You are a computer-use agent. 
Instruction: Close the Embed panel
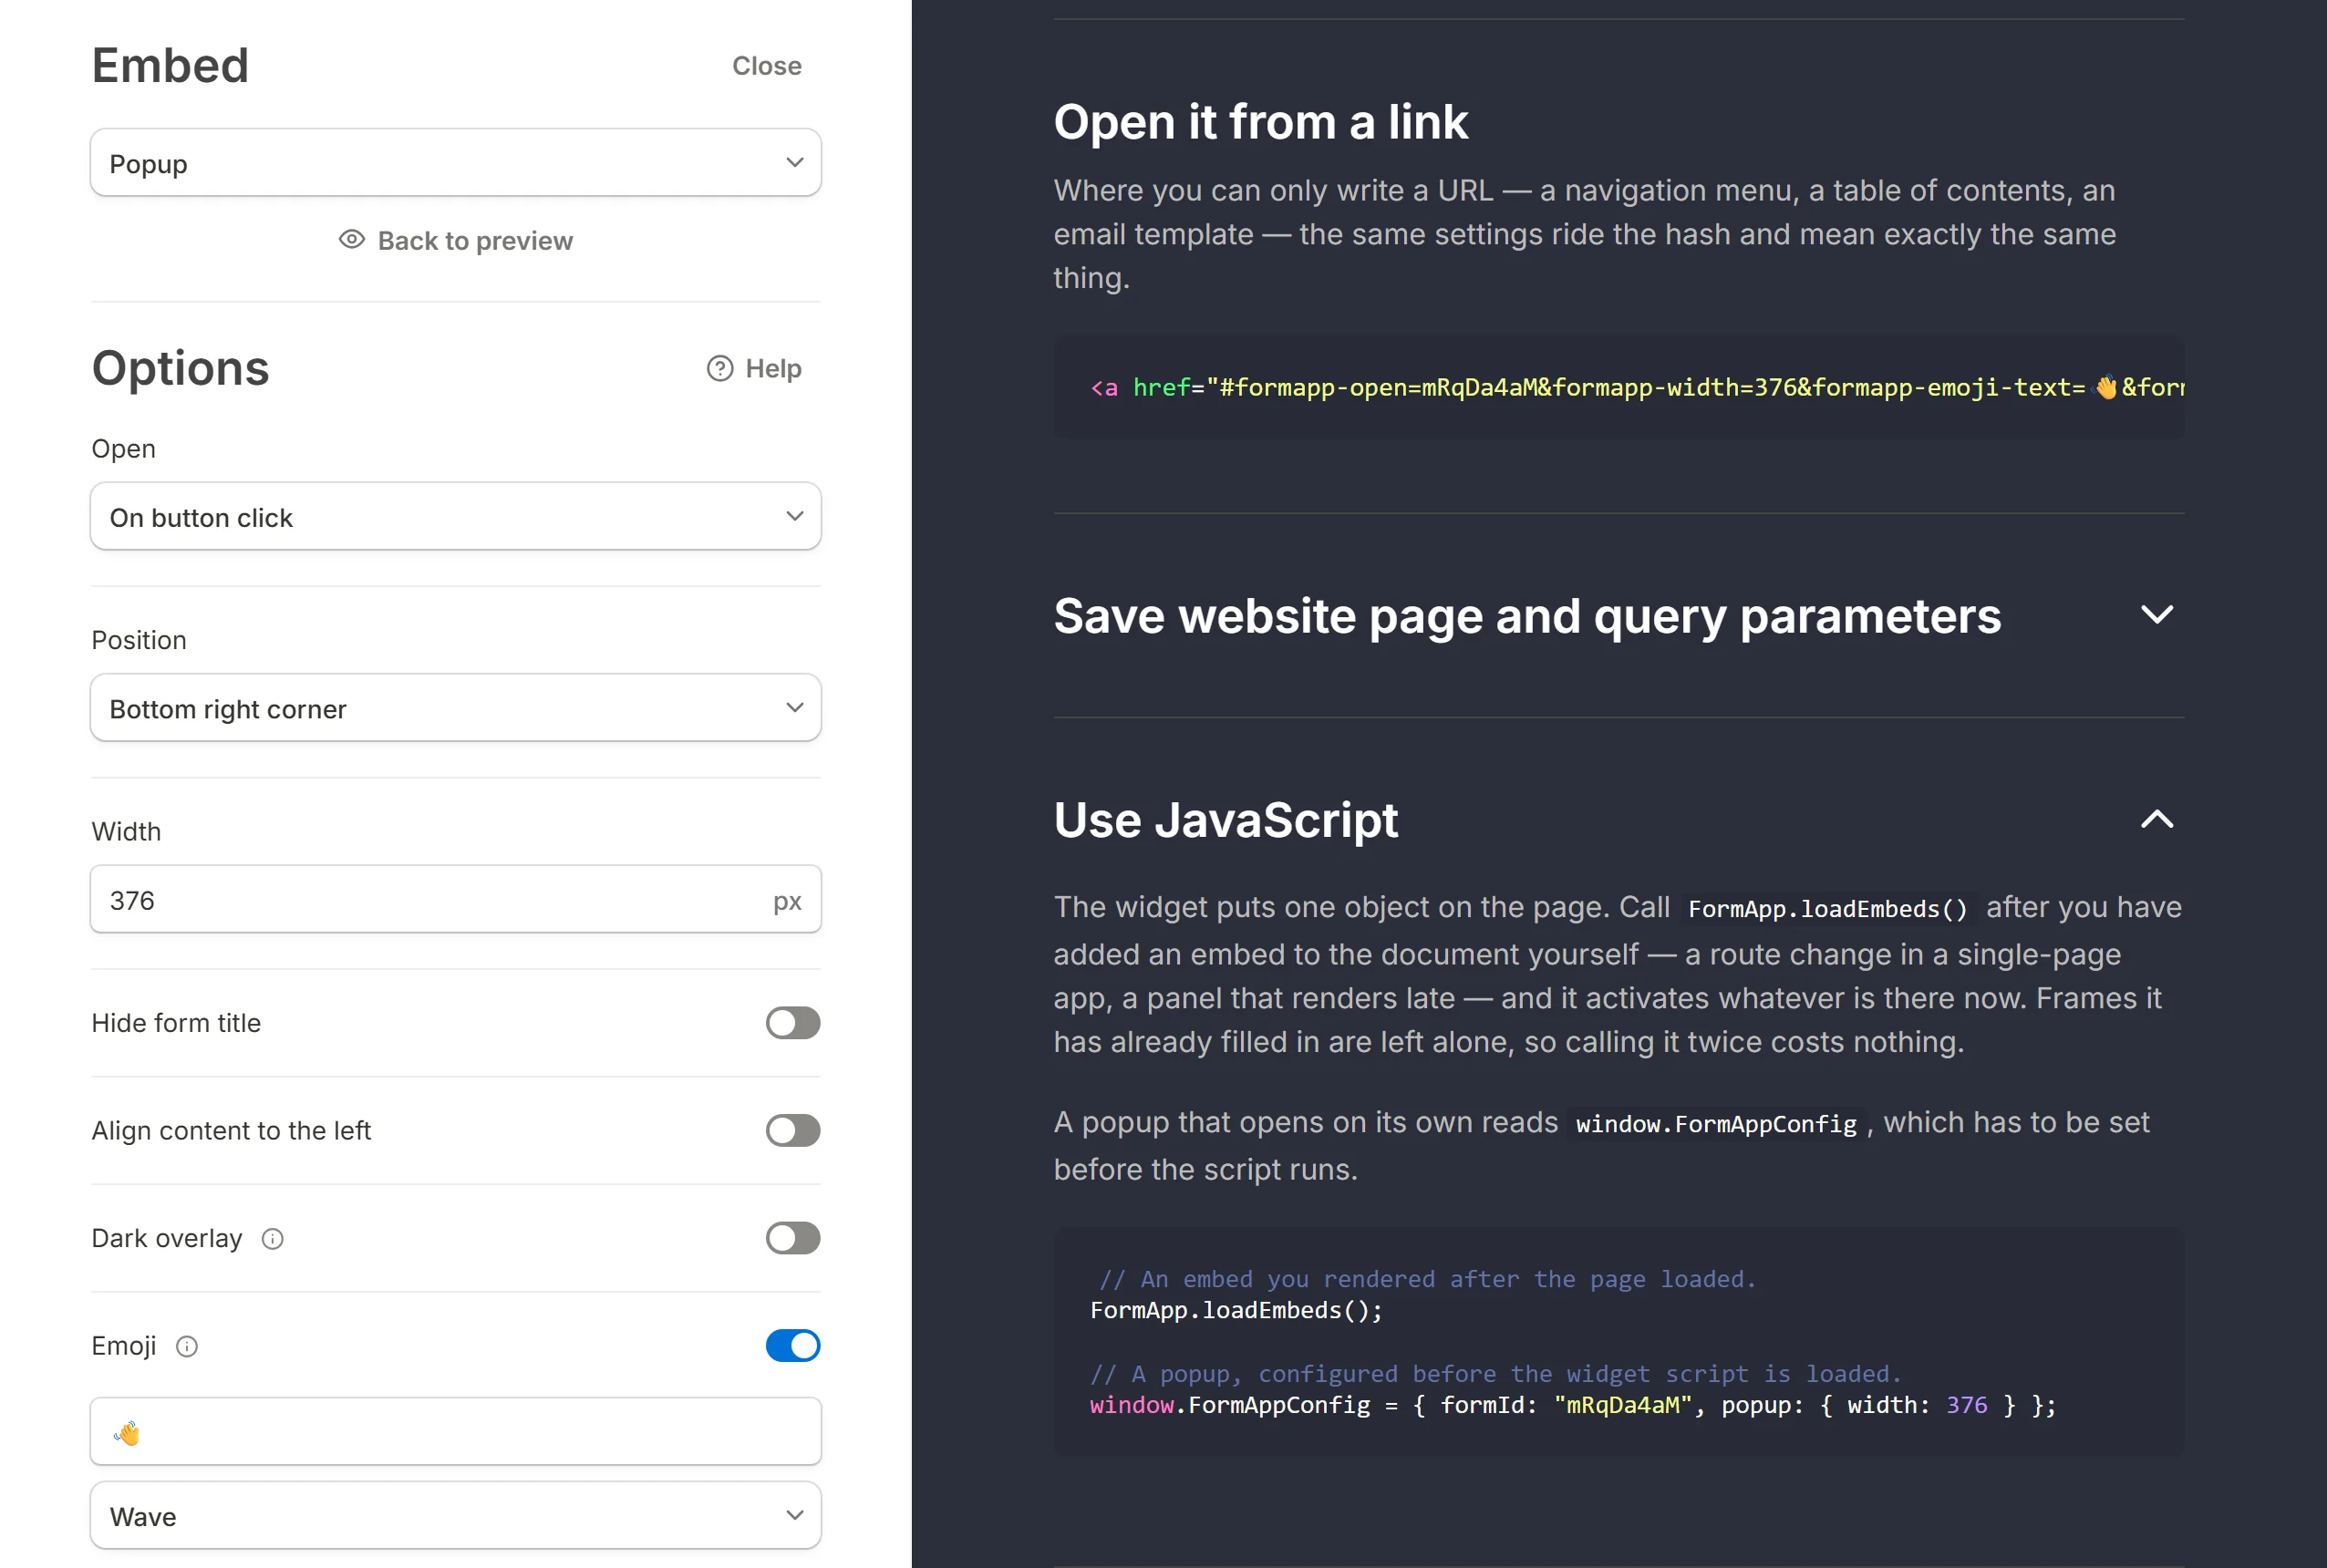767,66
